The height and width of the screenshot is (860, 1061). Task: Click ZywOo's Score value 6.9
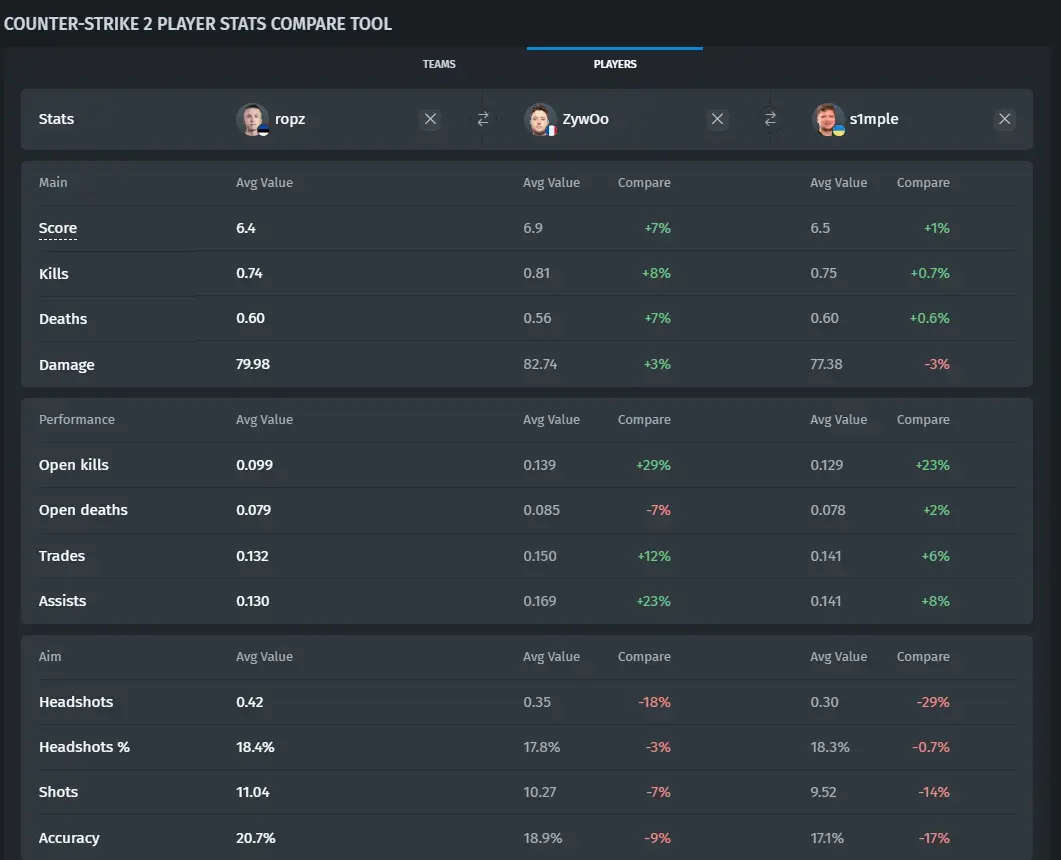(x=533, y=228)
